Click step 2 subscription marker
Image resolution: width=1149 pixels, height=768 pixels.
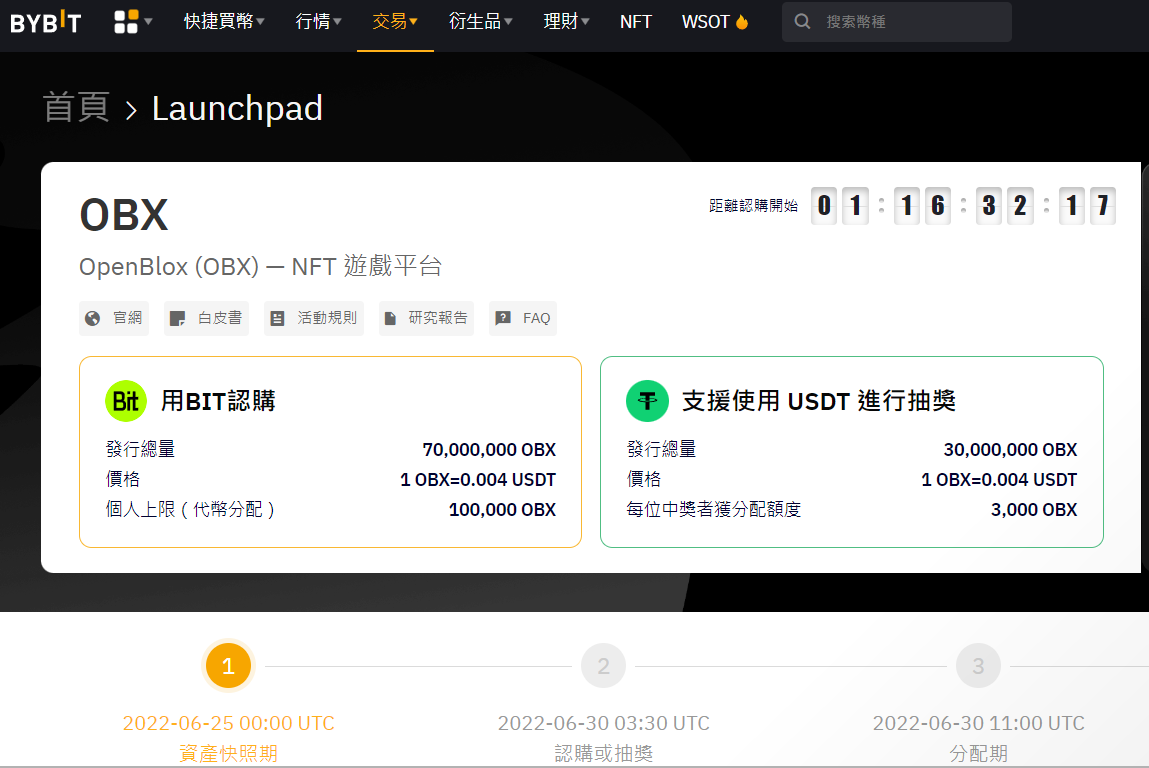click(x=603, y=666)
